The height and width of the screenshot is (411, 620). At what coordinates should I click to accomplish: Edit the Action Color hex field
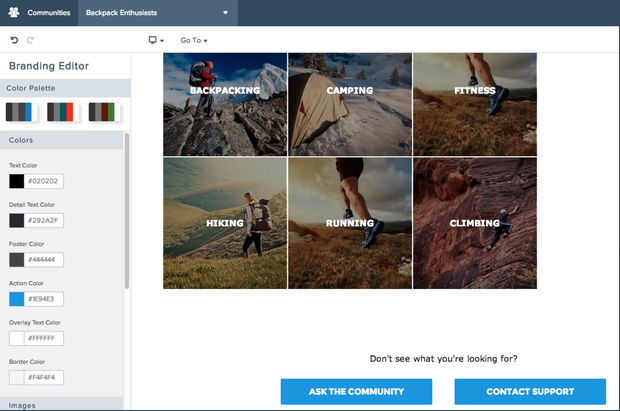coord(43,299)
